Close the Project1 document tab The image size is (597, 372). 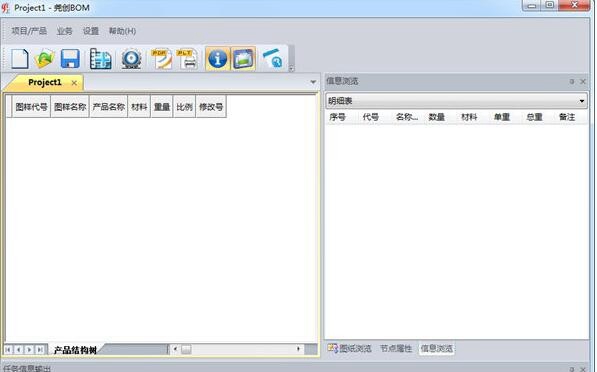click(74, 83)
